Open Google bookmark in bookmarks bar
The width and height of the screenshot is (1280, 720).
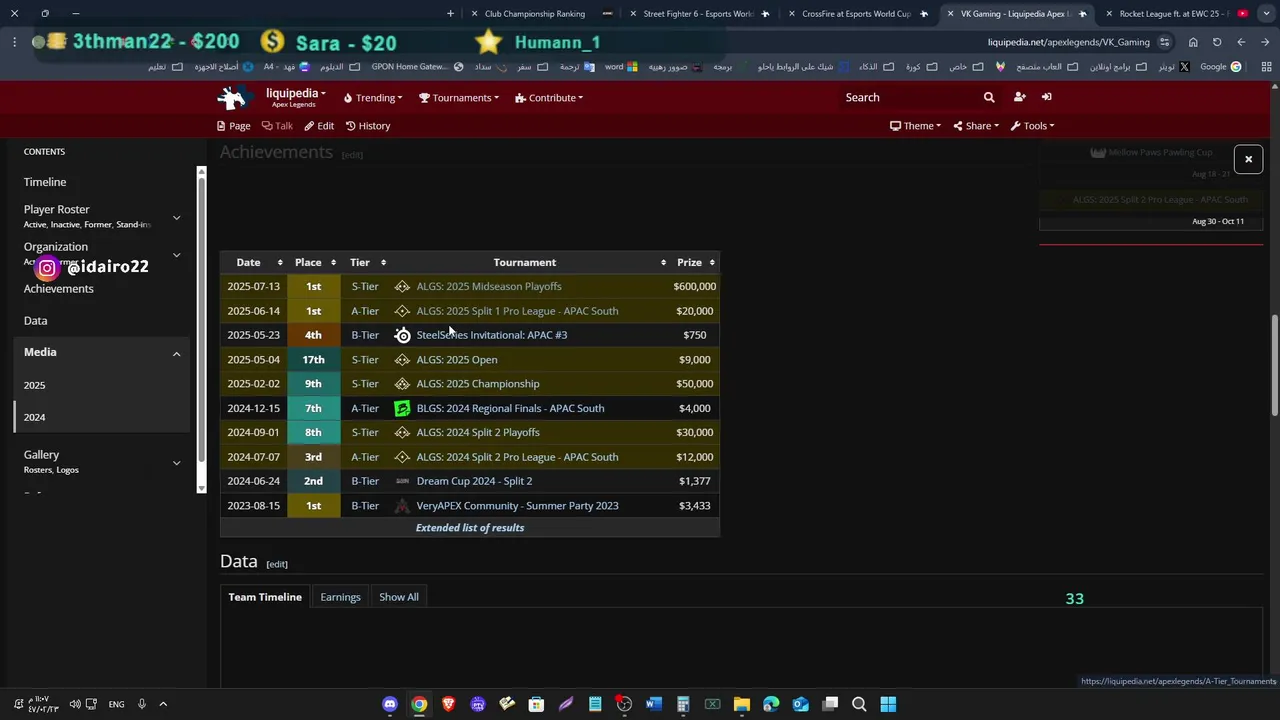[x=1220, y=67]
